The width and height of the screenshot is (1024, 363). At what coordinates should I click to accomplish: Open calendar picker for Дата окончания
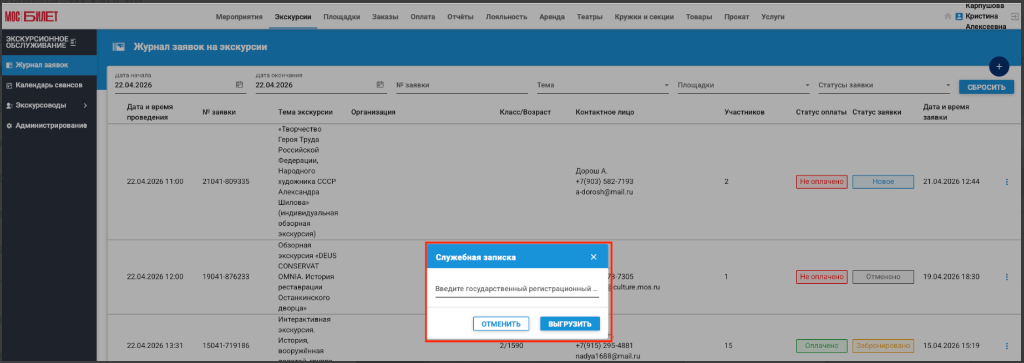380,85
